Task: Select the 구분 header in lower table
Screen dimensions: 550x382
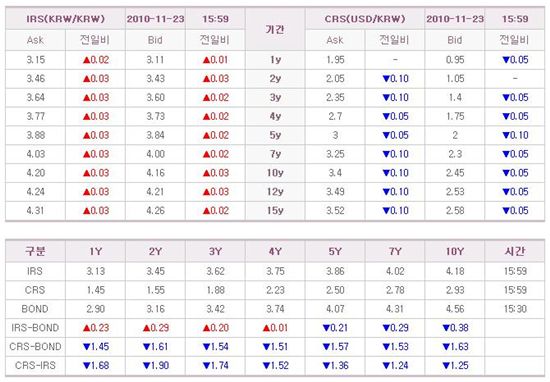Action: (35, 251)
